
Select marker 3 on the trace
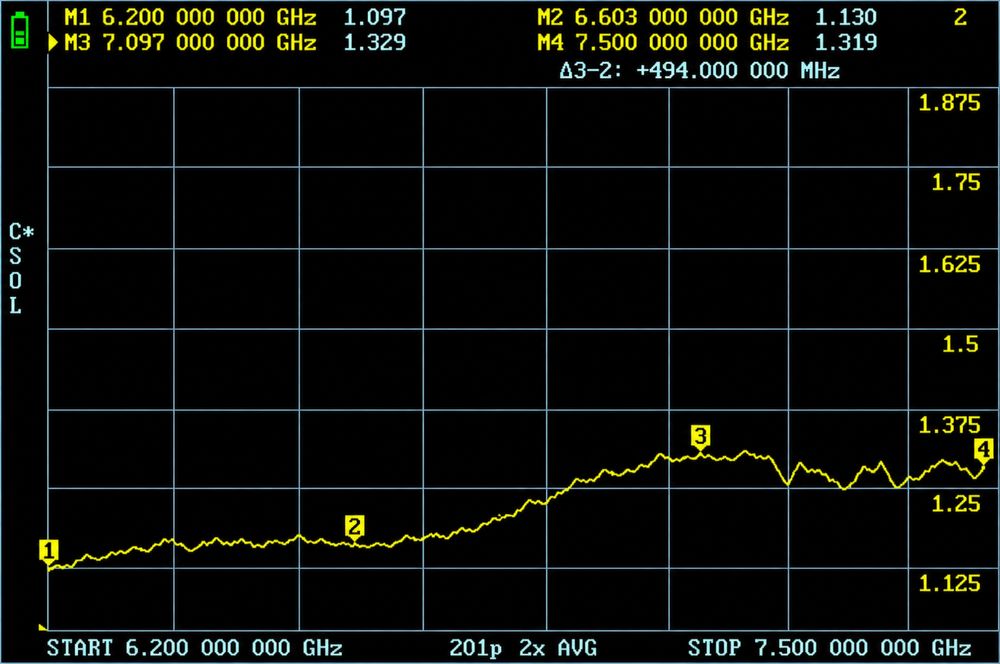700,437
